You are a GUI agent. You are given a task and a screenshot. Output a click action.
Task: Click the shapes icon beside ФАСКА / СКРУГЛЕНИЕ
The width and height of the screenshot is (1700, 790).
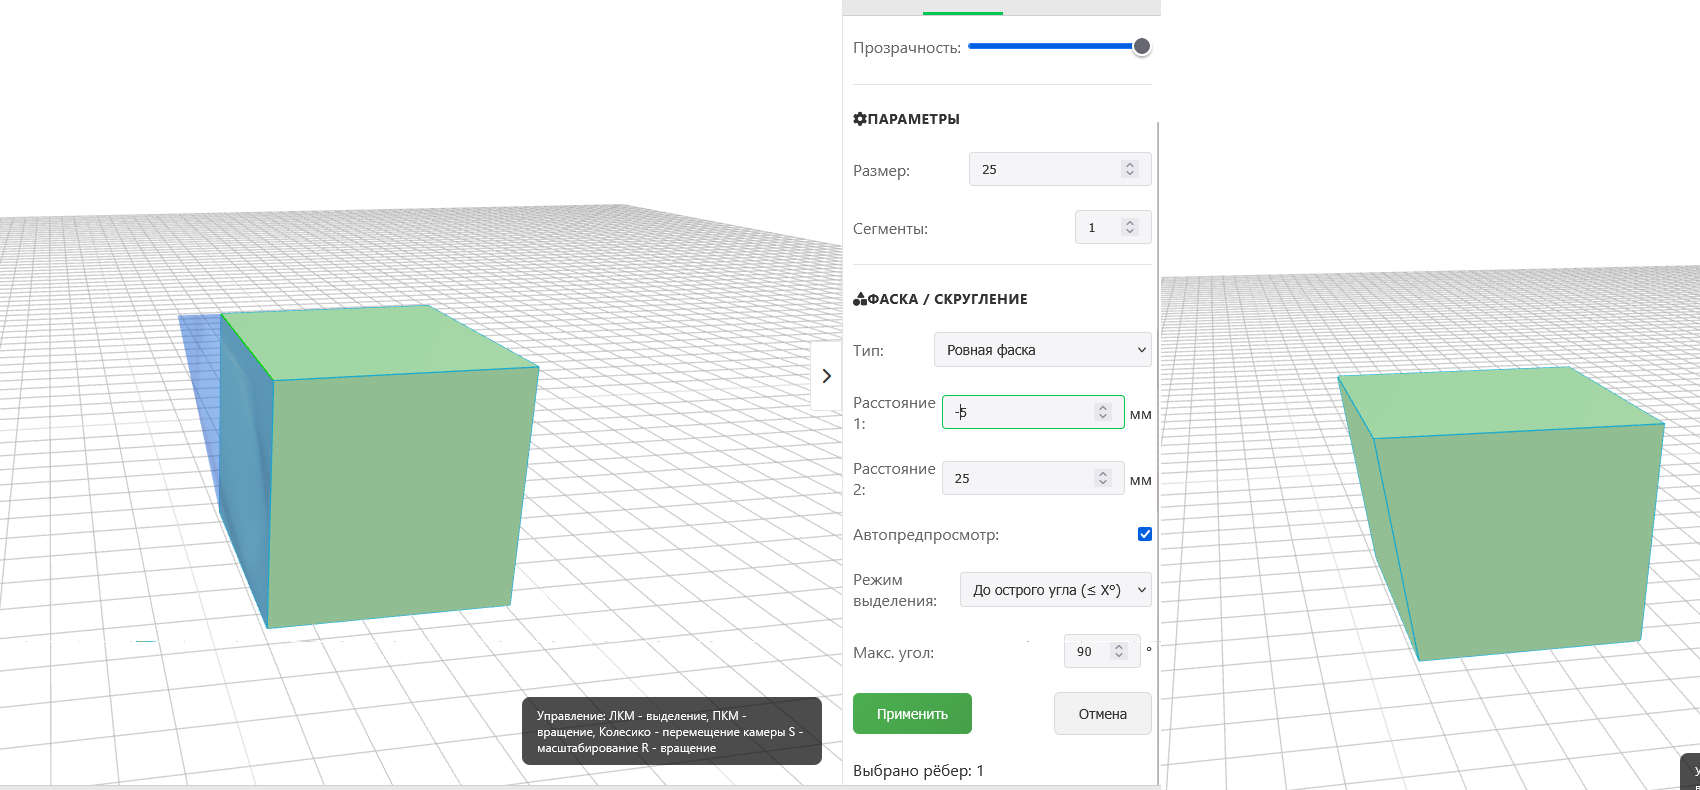coord(859,299)
